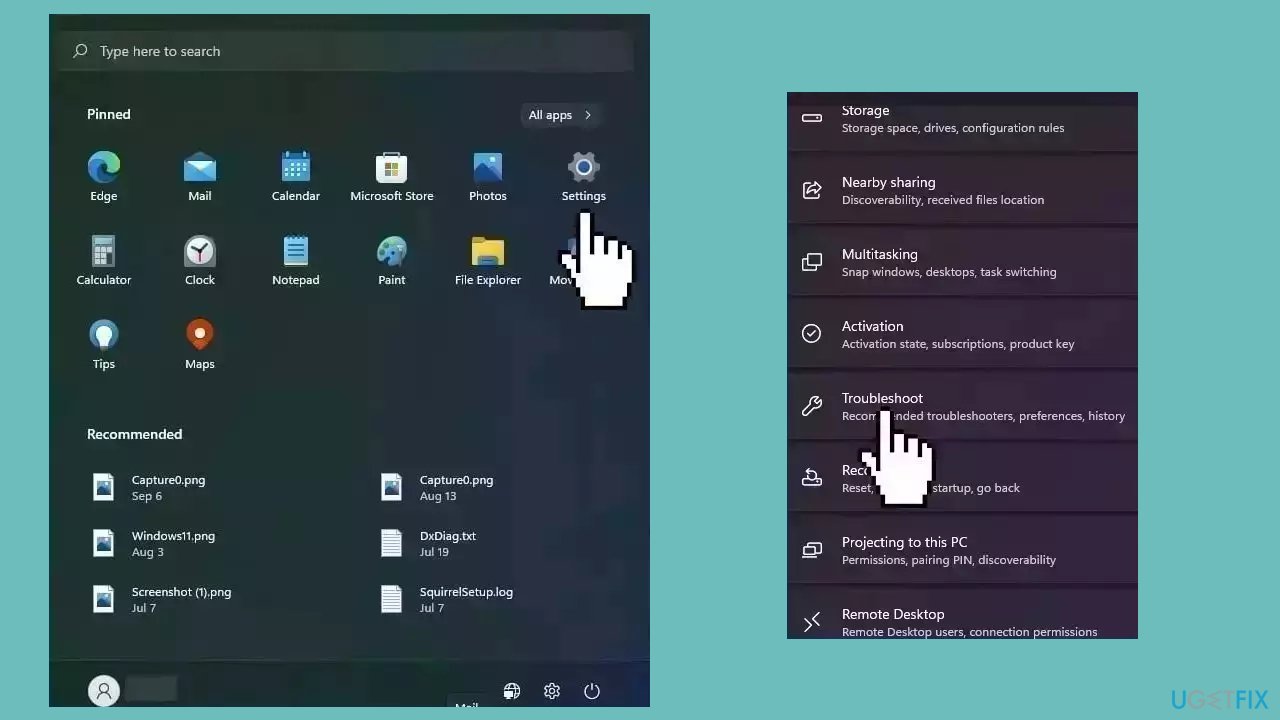This screenshot has width=1280, height=720.
Task: Click the Multitasking windows icon
Action: (x=812, y=262)
